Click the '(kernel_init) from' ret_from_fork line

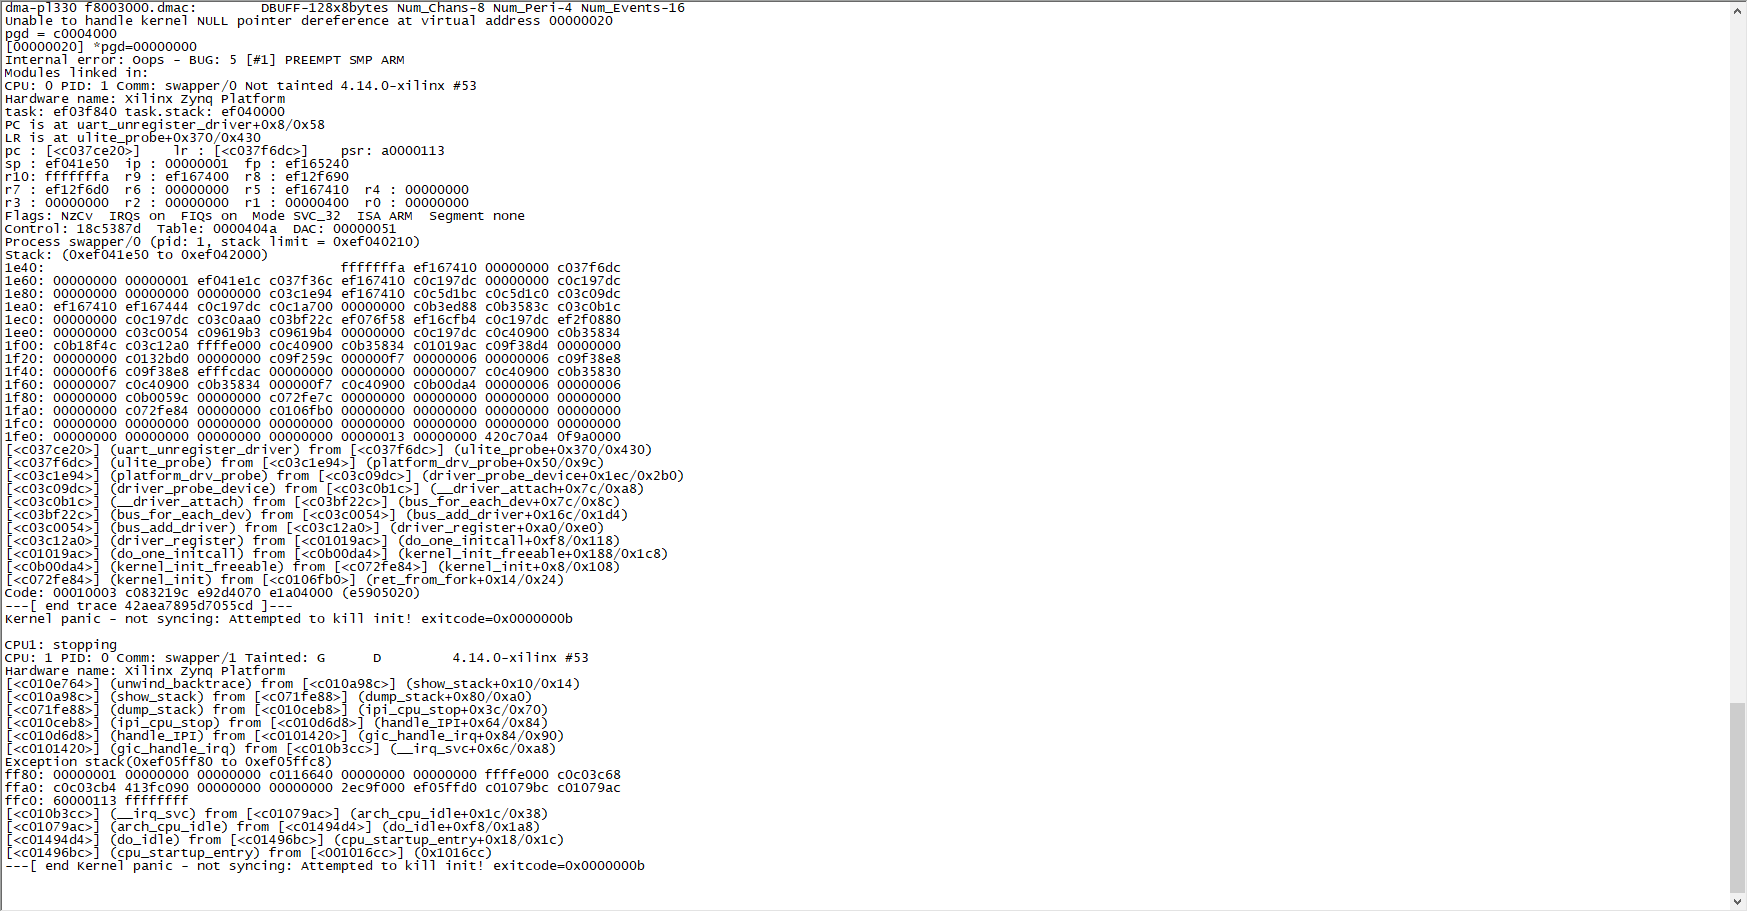[x=285, y=580]
